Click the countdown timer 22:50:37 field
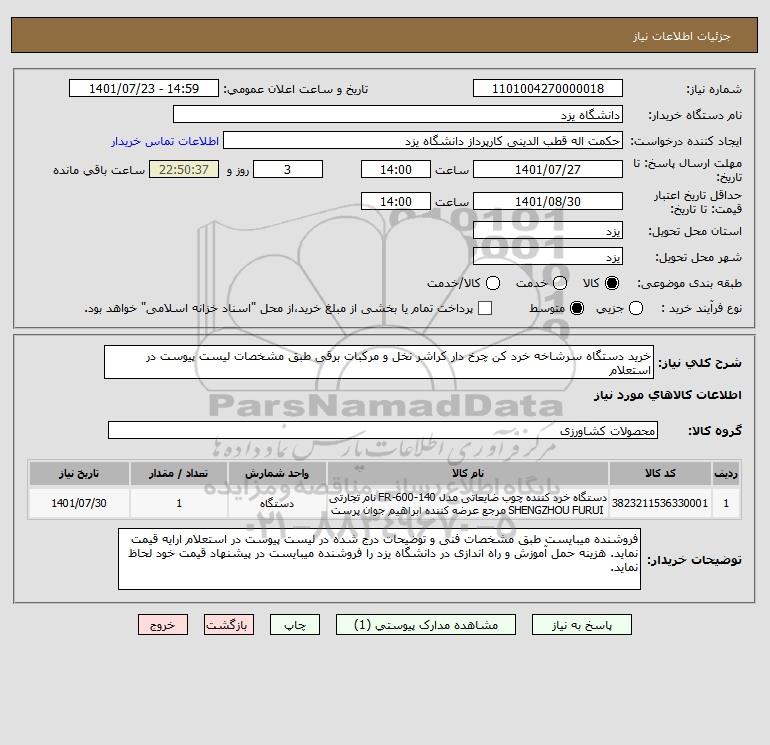Screen dimensions: 770x745 (184, 169)
